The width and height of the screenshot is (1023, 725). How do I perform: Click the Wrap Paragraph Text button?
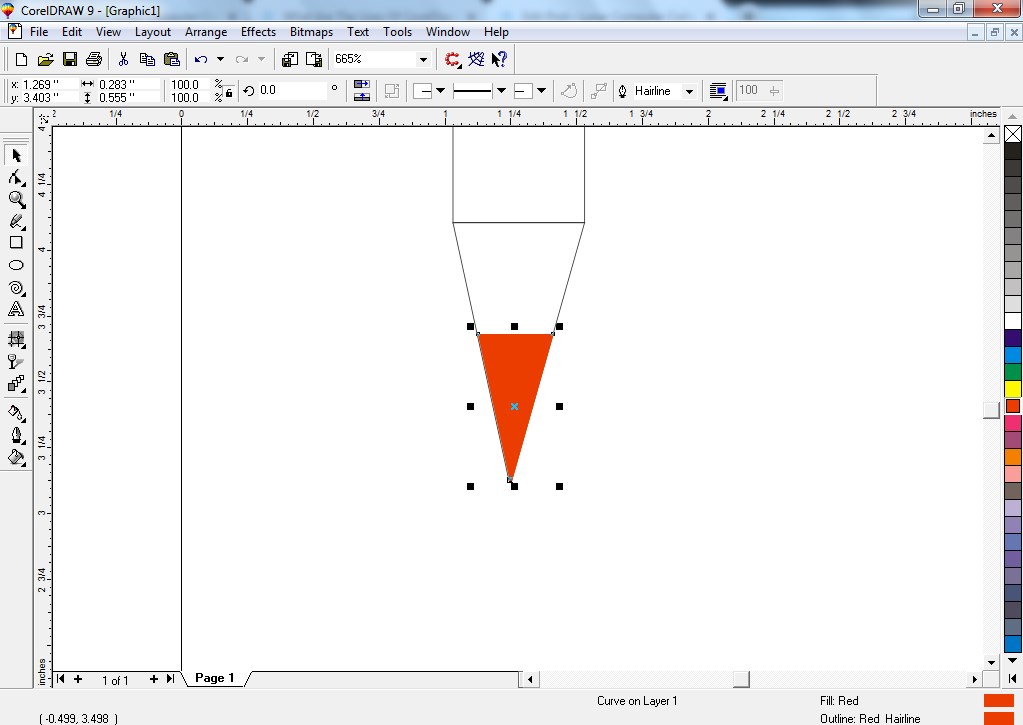point(718,91)
